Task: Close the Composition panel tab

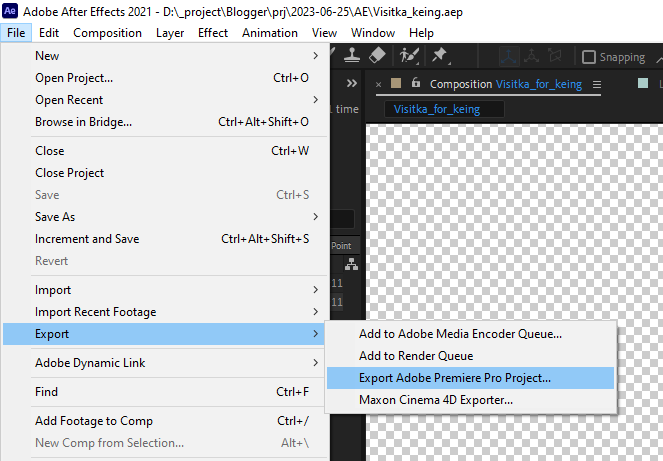Action: click(x=378, y=85)
